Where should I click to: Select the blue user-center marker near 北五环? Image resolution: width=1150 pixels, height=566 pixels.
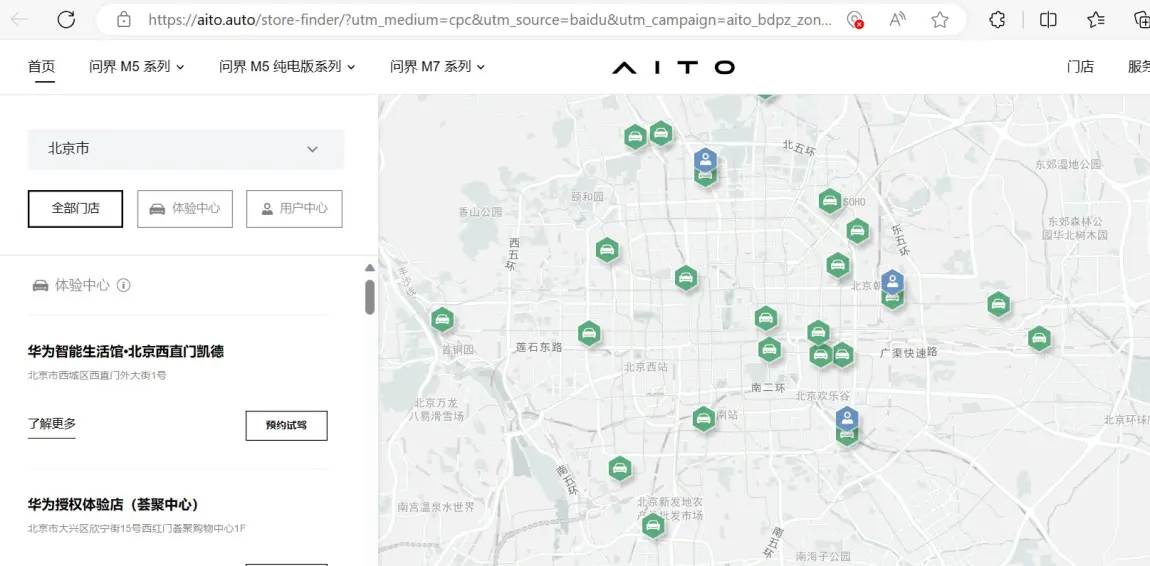coord(705,159)
